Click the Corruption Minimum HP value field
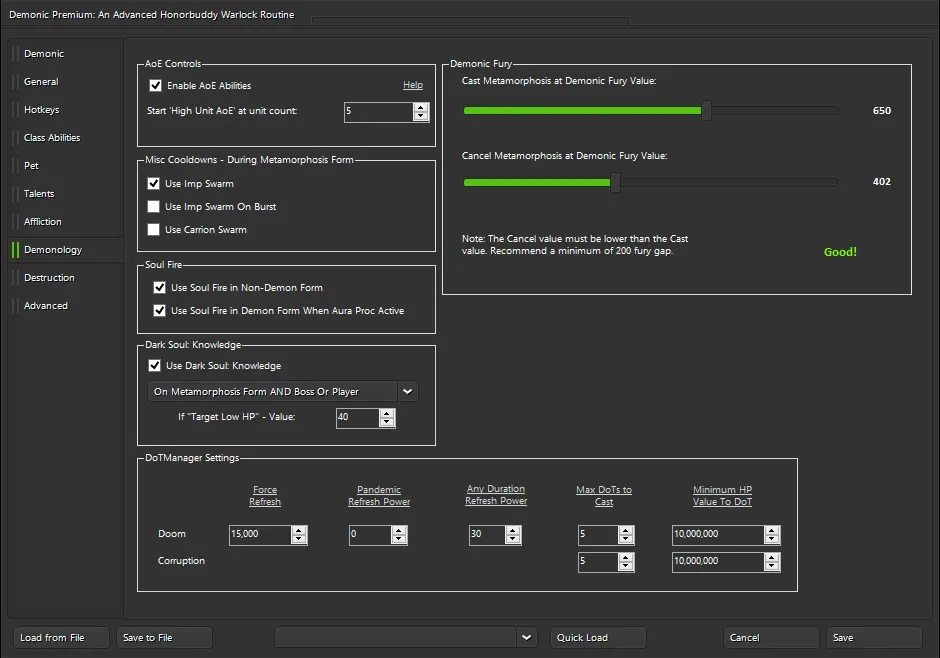Image resolution: width=940 pixels, height=658 pixels. 718,562
